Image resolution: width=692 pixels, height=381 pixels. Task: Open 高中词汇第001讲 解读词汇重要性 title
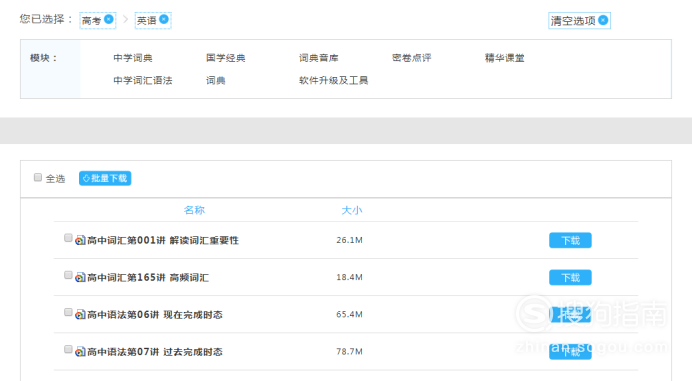coord(163,240)
